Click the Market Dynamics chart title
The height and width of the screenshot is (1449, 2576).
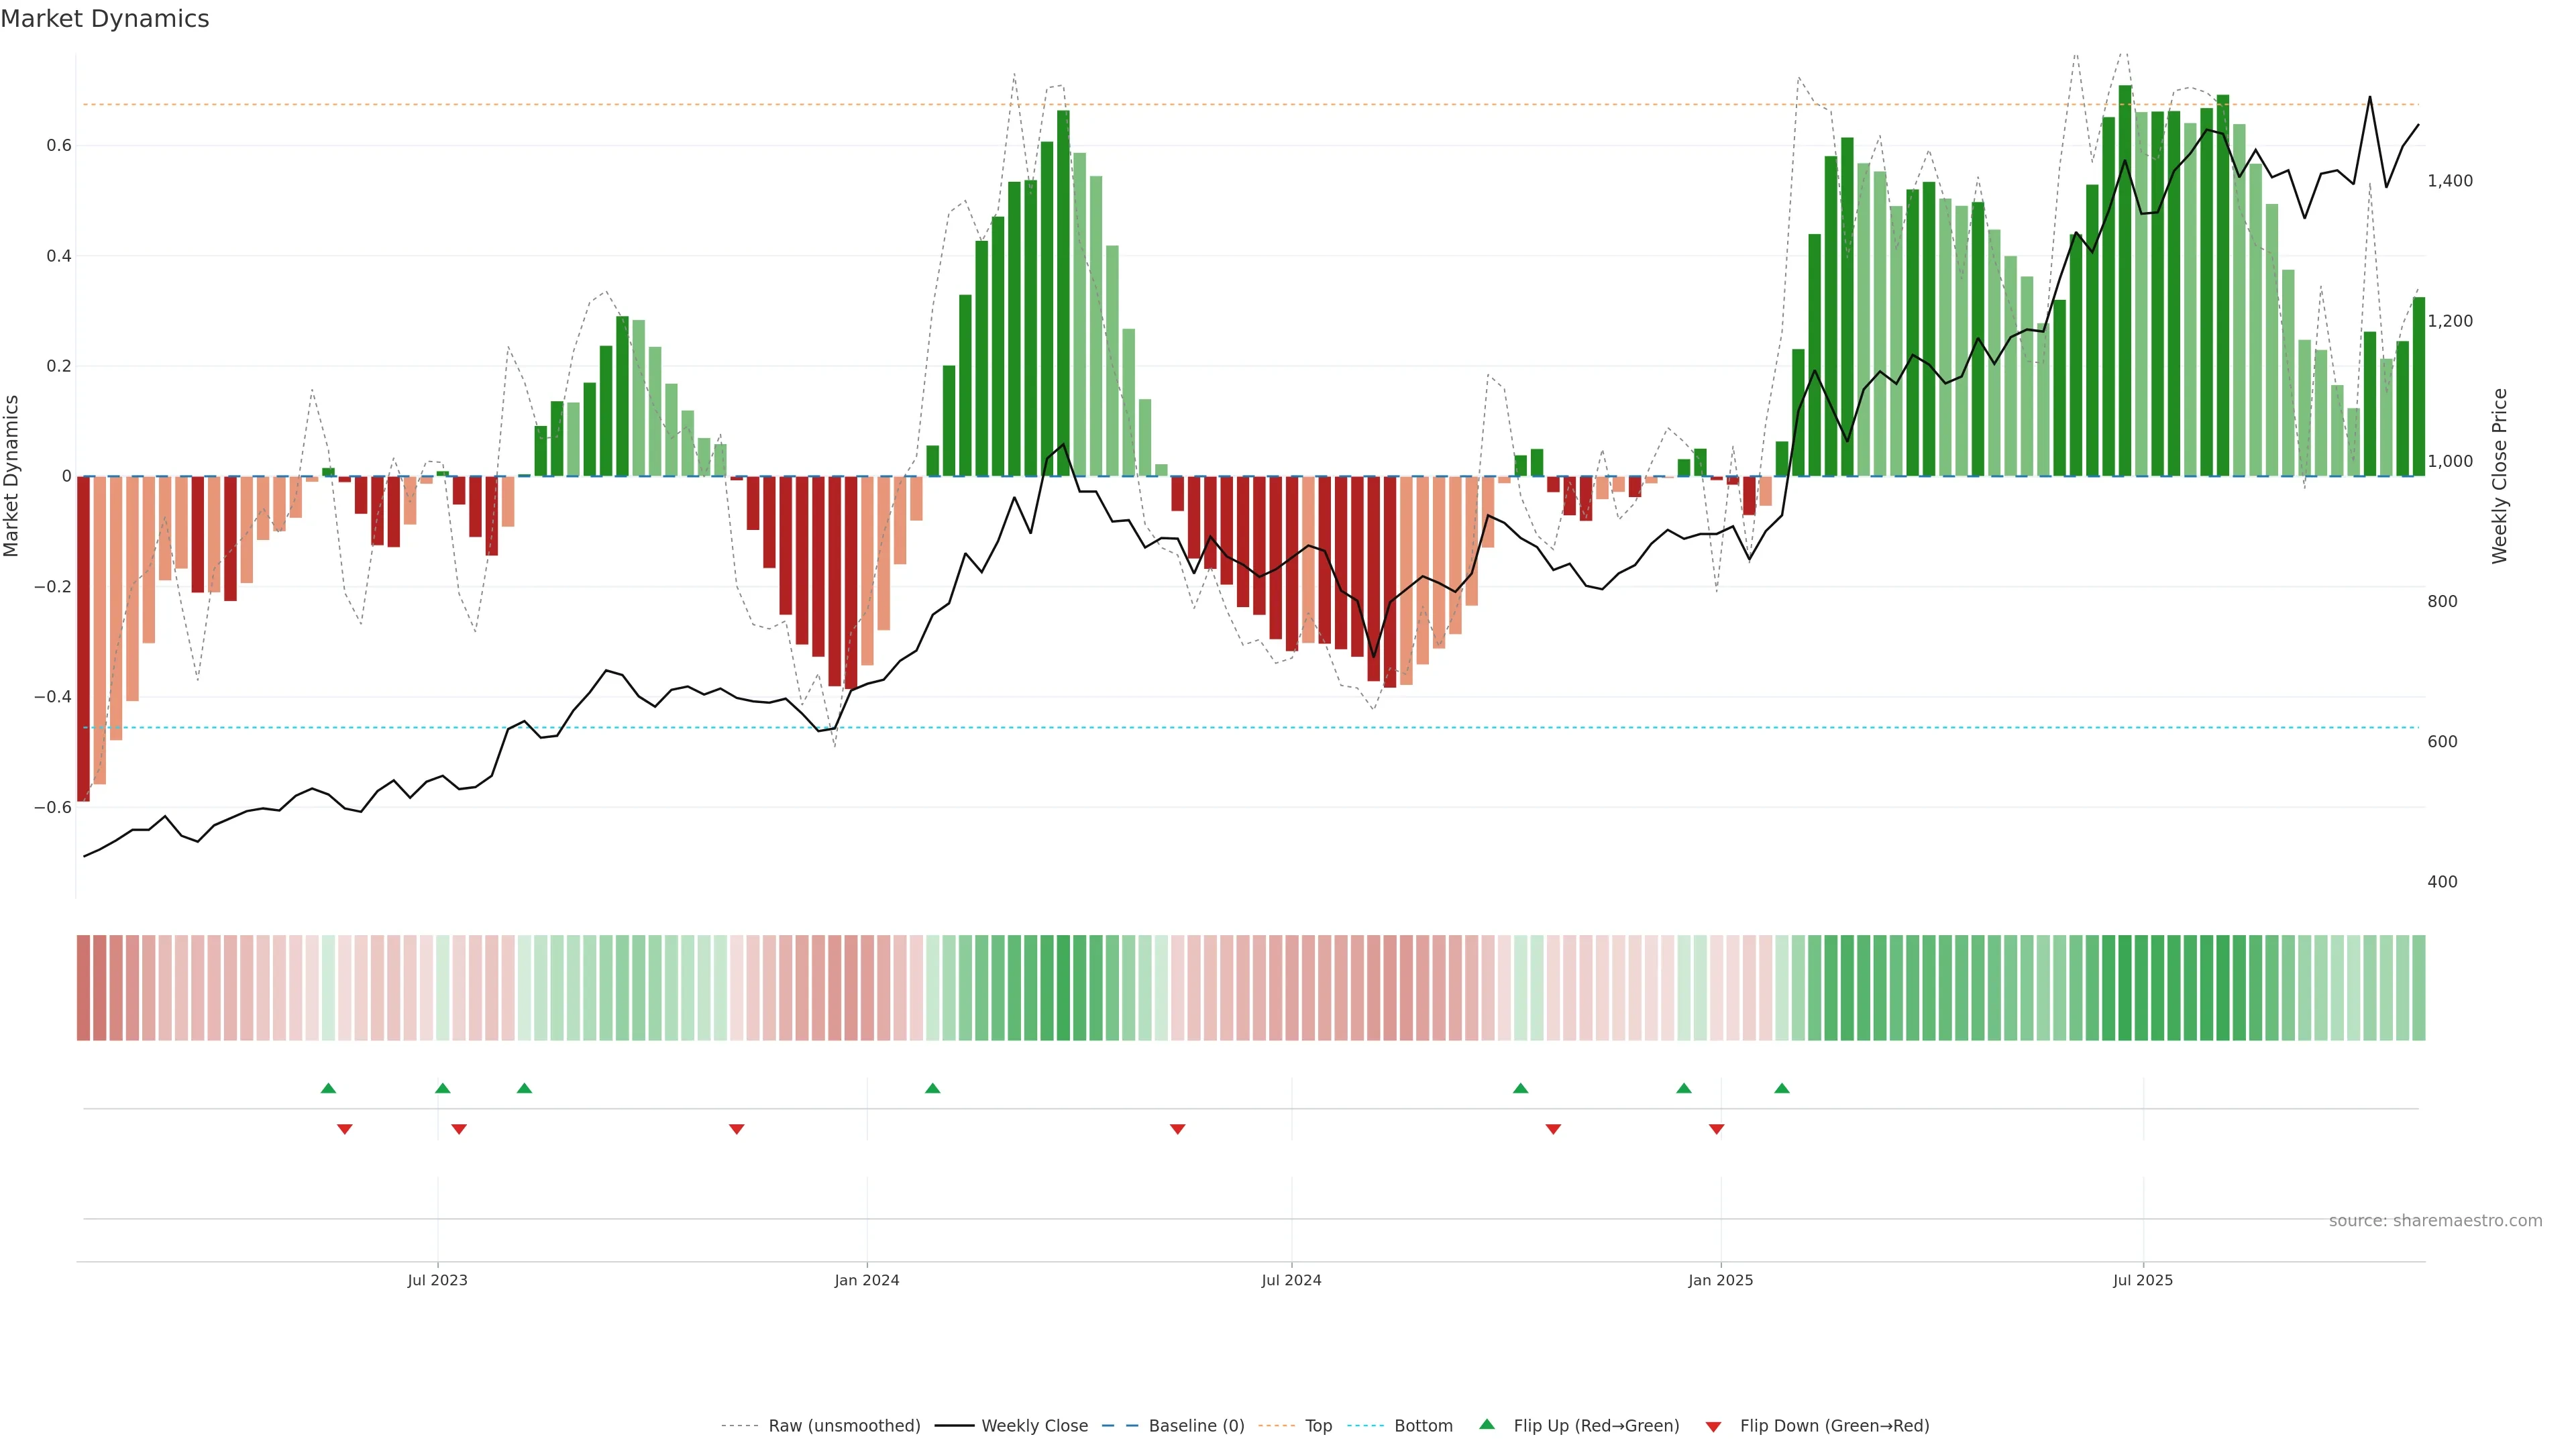(x=105, y=19)
